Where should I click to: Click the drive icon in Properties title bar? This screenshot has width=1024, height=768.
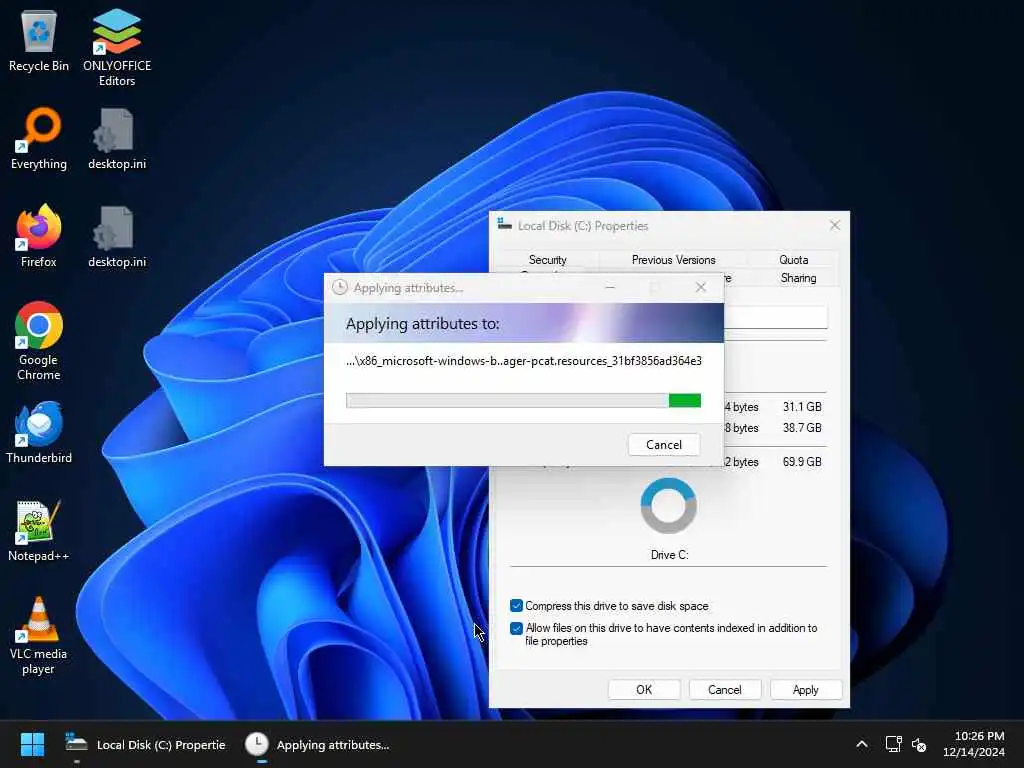pyautogui.click(x=504, y=225)
